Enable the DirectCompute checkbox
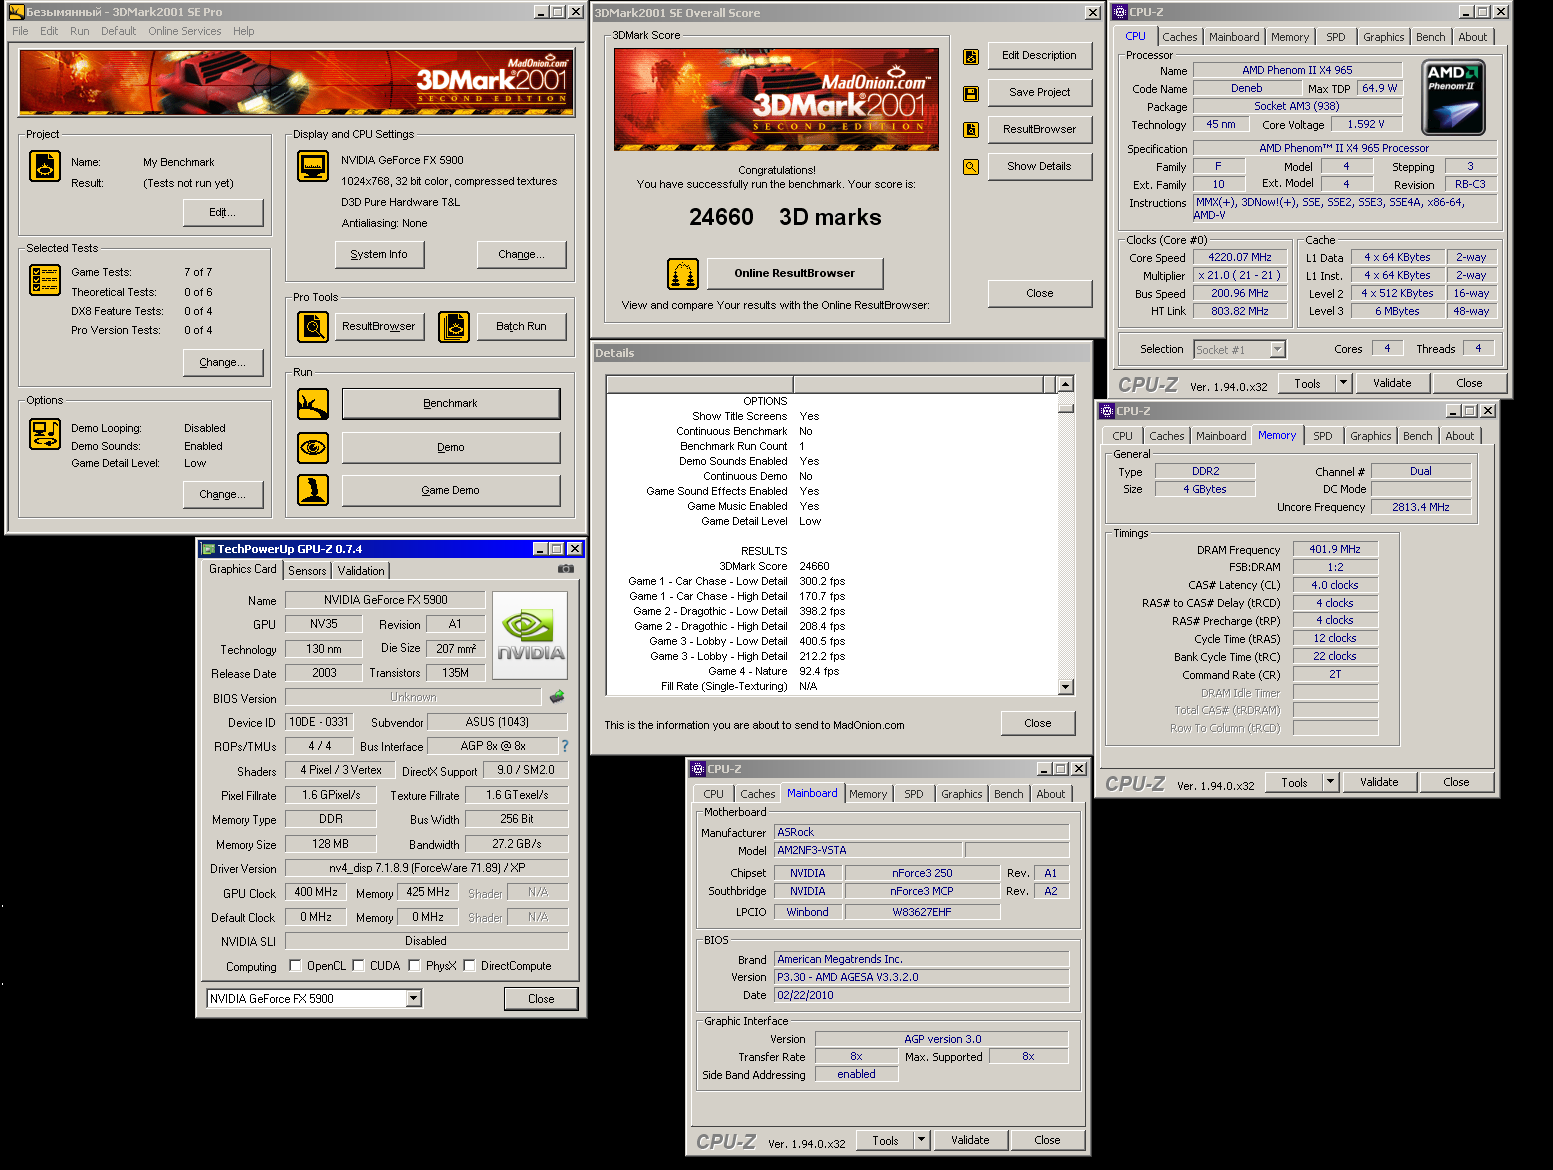The height and width of the screenshot is (1170, 1553). (469, 966)
